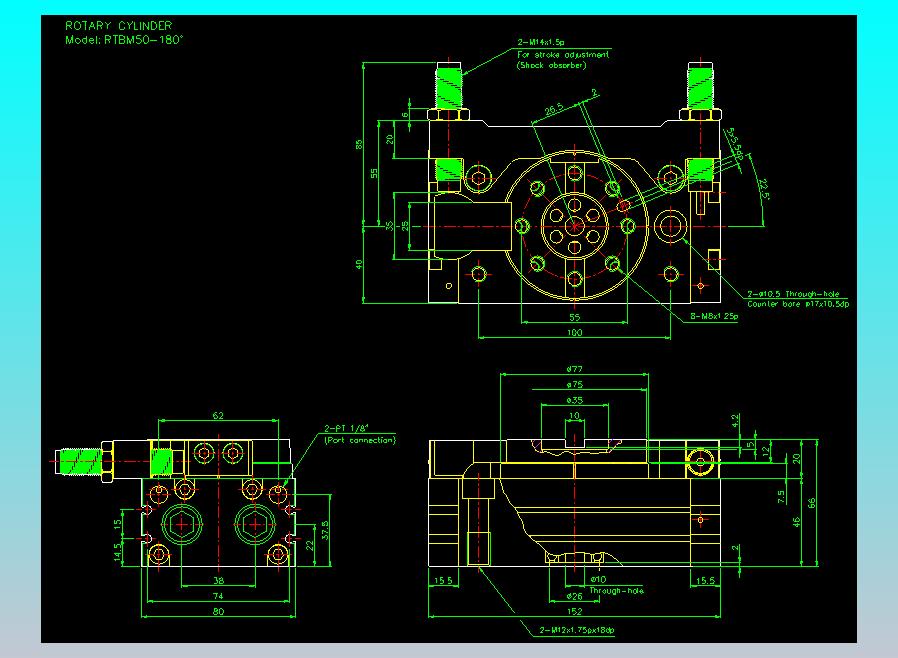898x658 pixels.
Task: Click the "7.5" dimension value
Action: click(x=780, y=497)
